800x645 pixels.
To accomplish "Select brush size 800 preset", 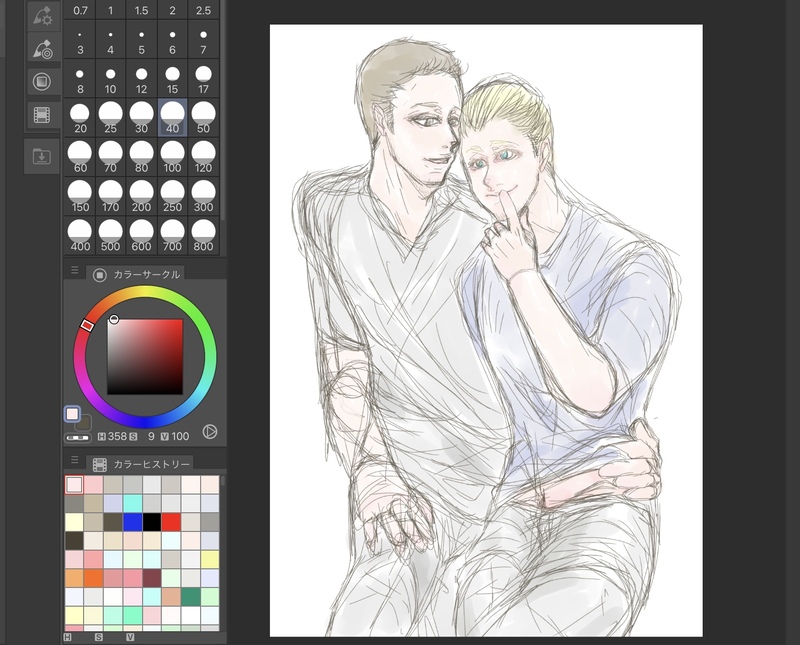I will (204, 236).
